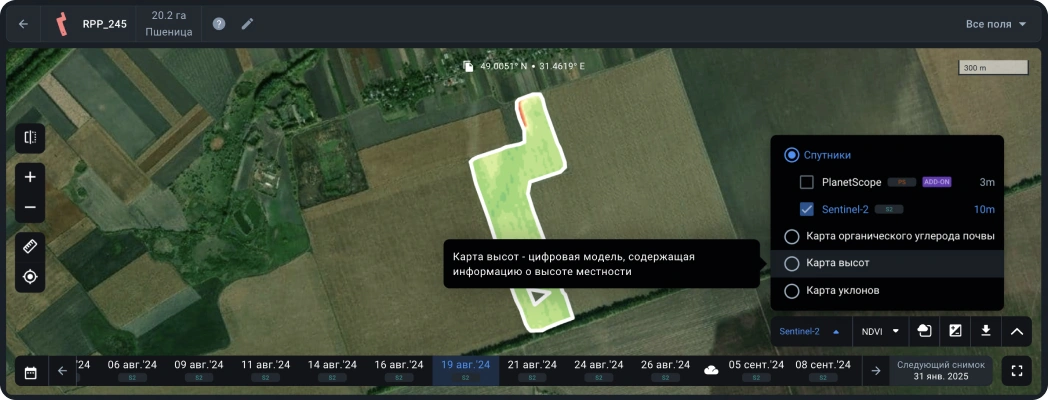
Task: Download the current map image
Action: coord(985,331)
